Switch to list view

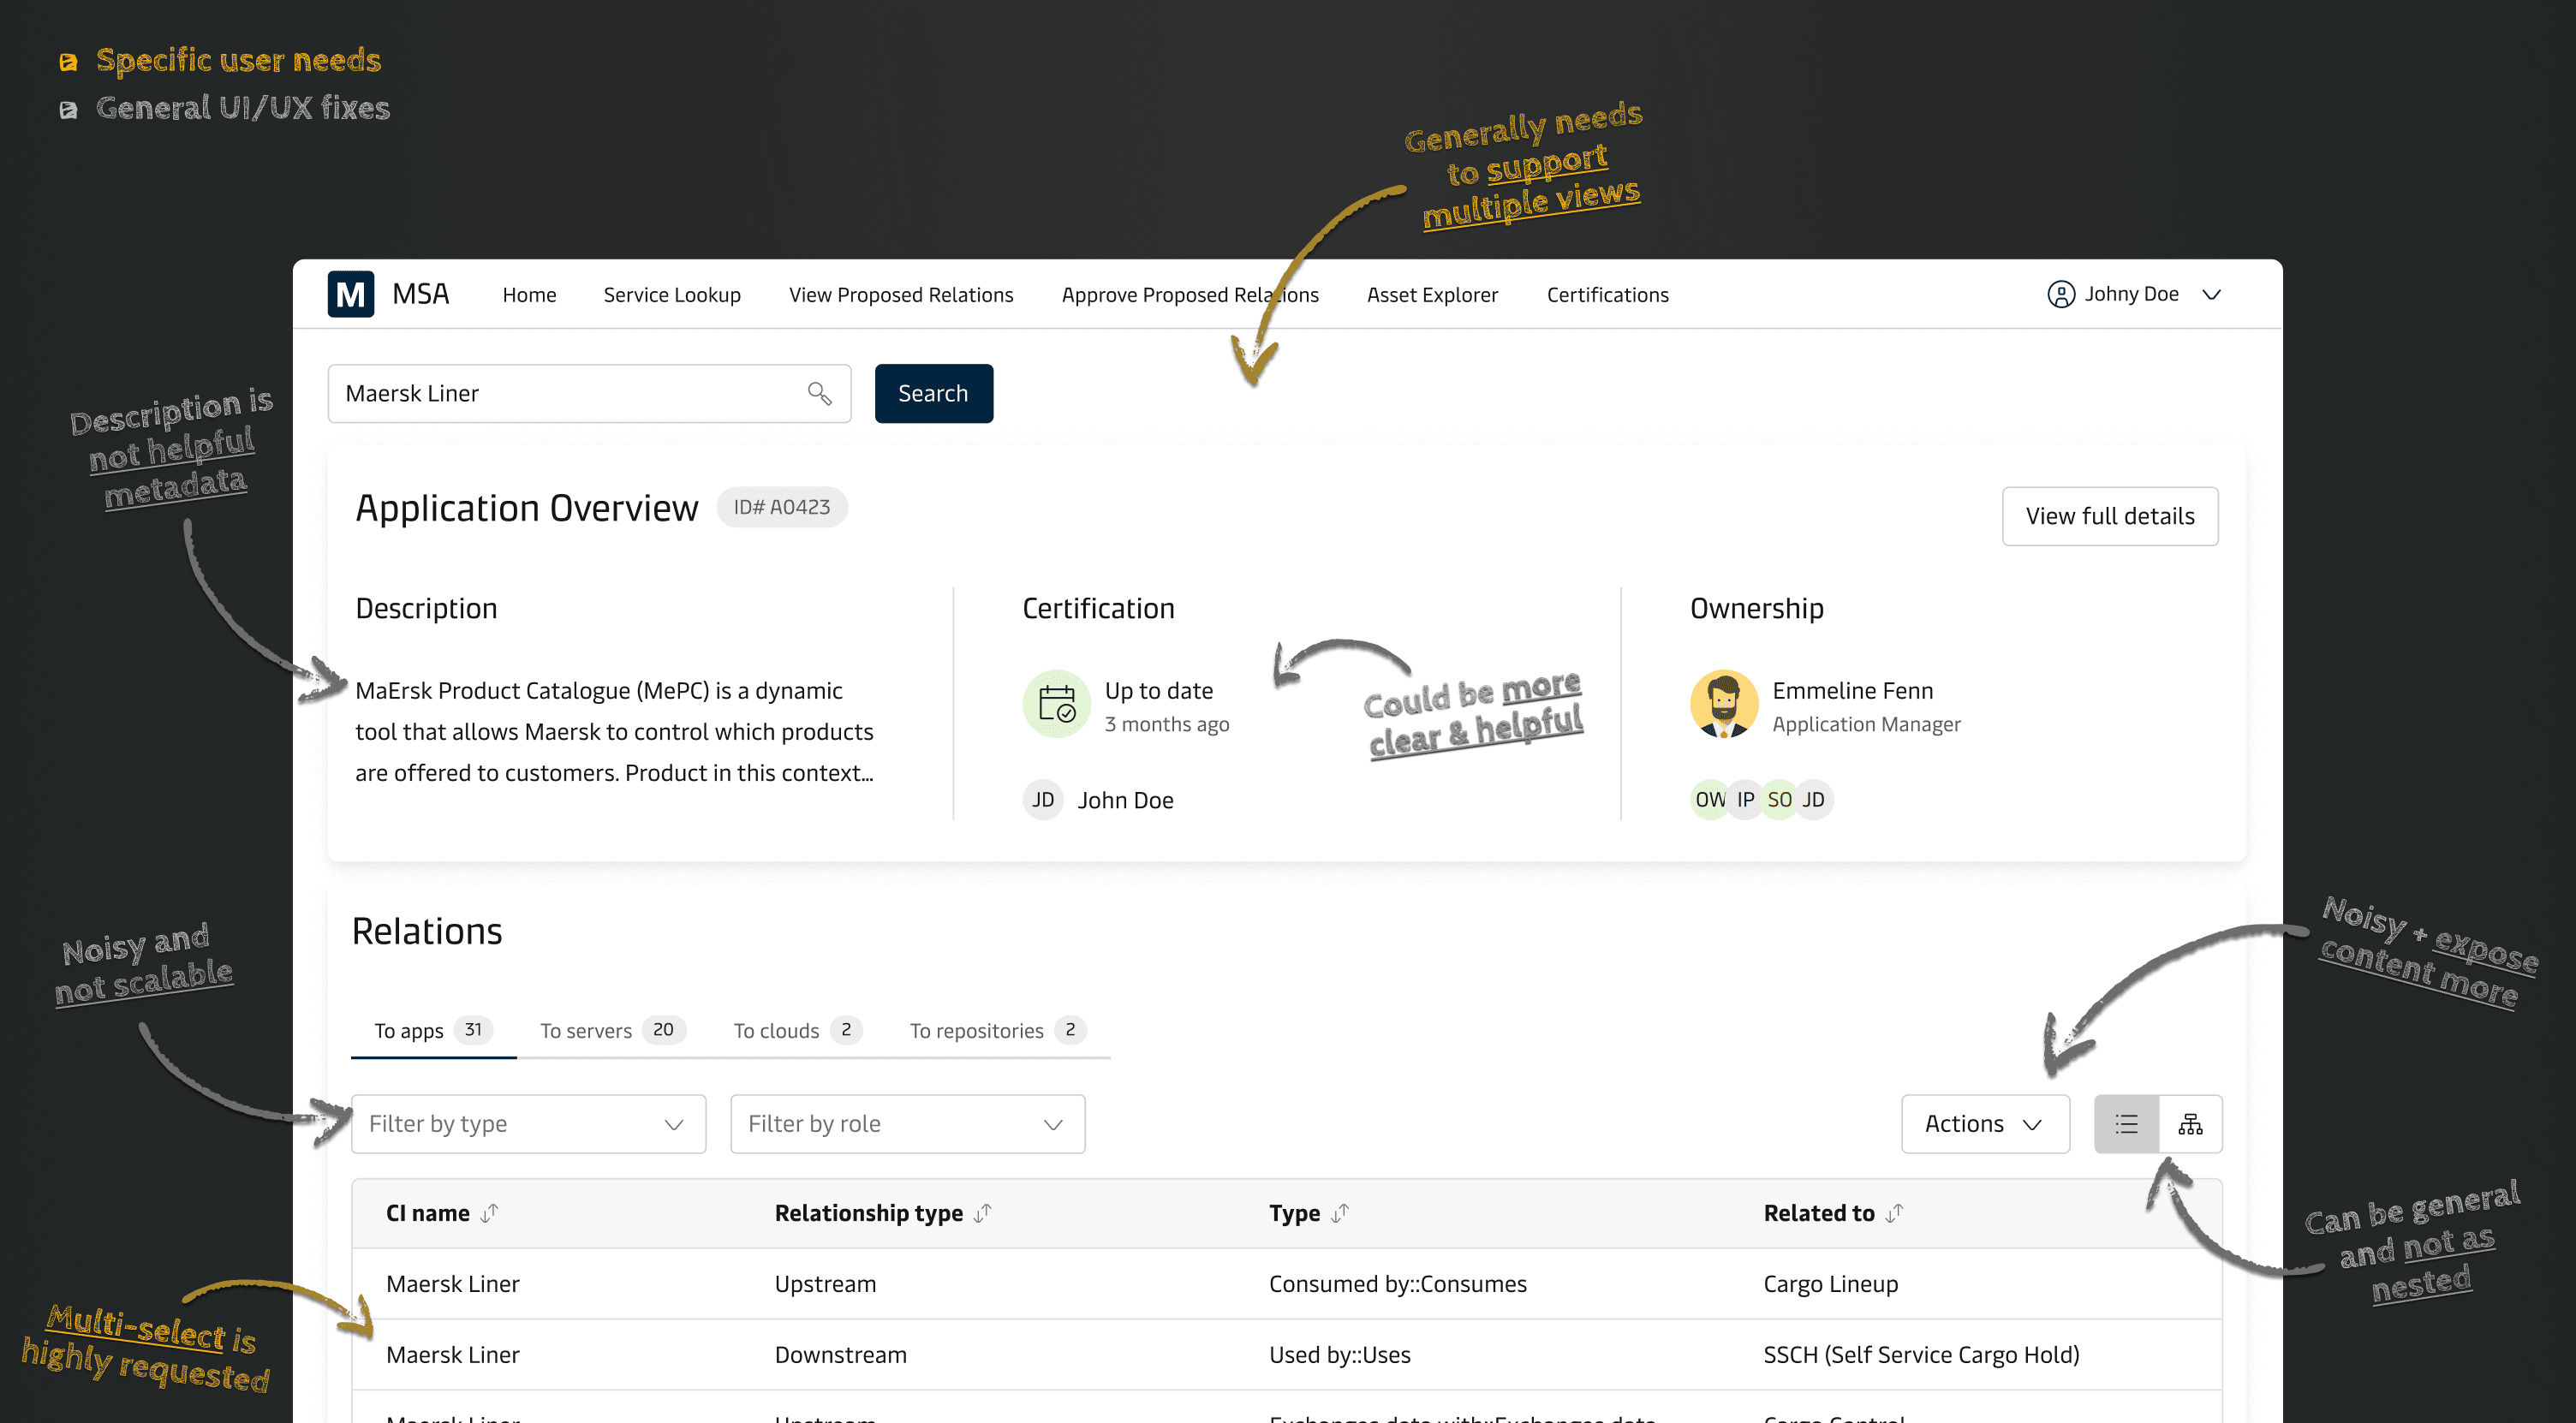pyautogui.click(x=2126, y=1124)
